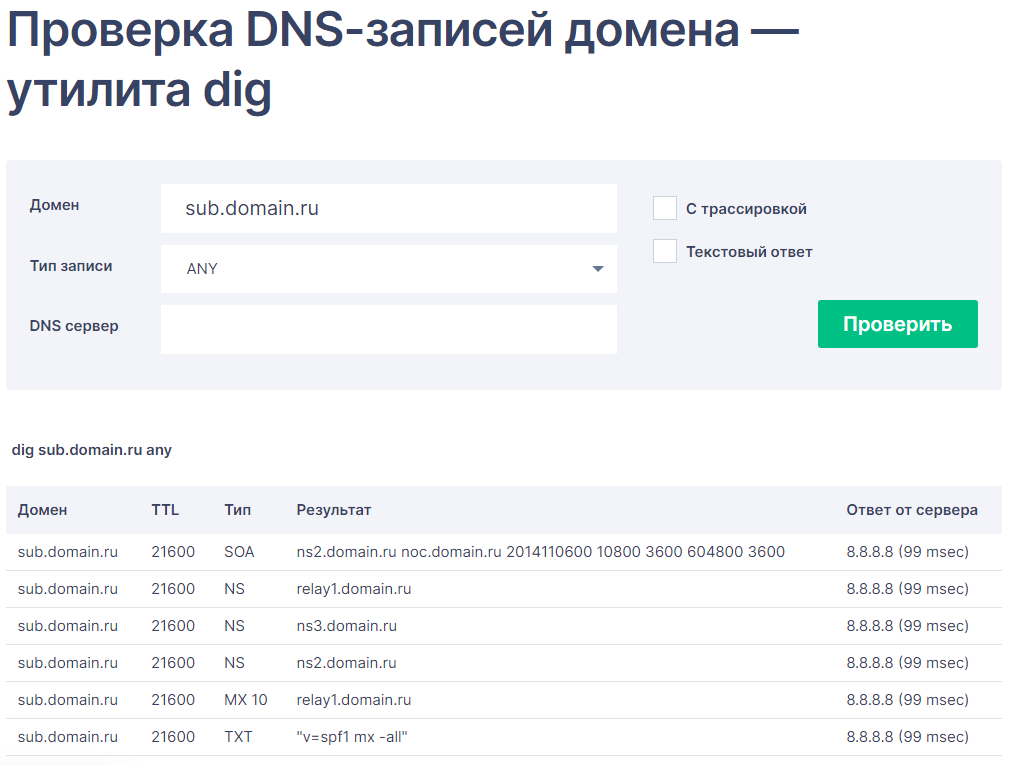Screen dimensions: 1009x765
Task: Open the Тип записи dropdown
Action: click(x=388, y=269)
